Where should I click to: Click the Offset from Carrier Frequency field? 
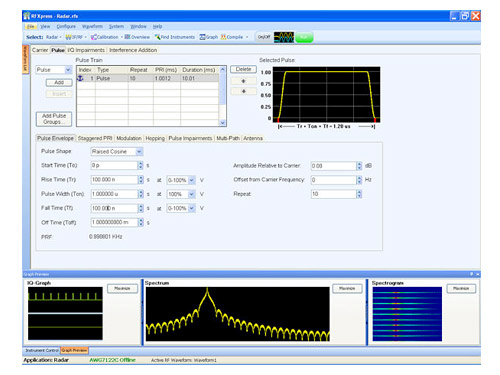333,180
